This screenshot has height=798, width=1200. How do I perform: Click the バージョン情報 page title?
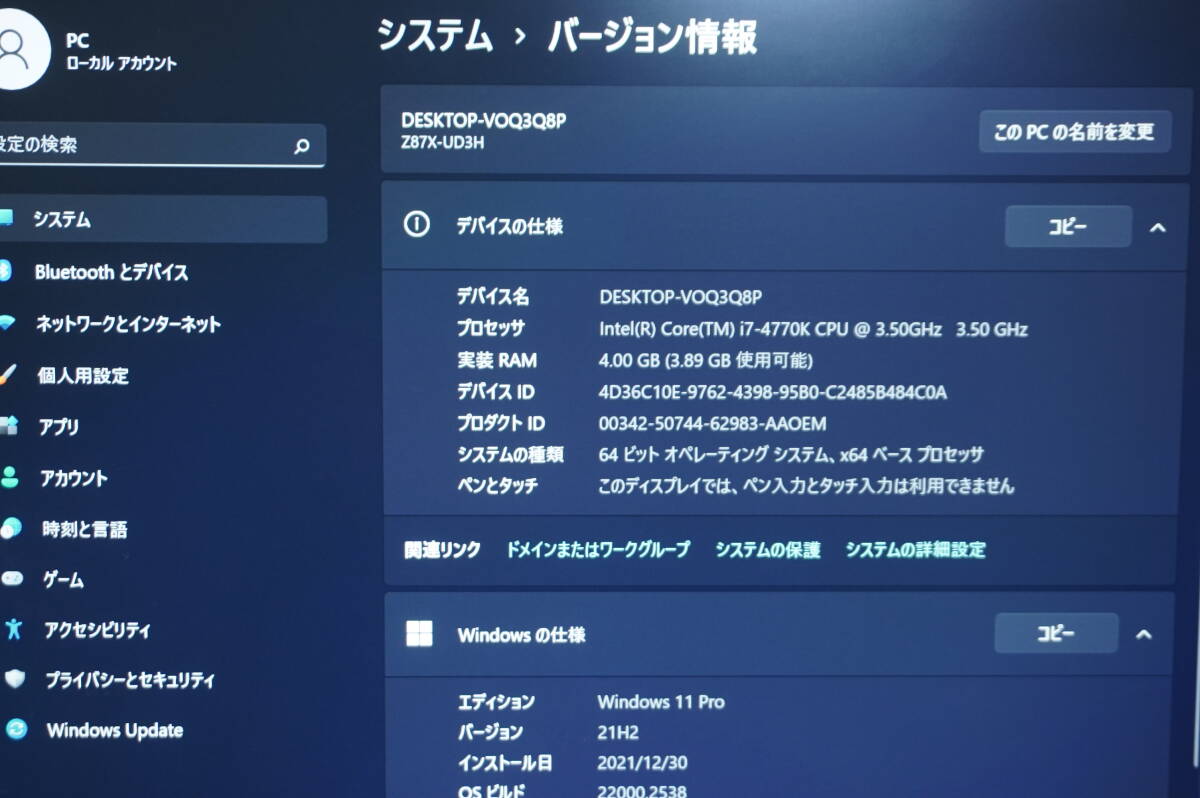pyautogui.click(x=652, y=37)
